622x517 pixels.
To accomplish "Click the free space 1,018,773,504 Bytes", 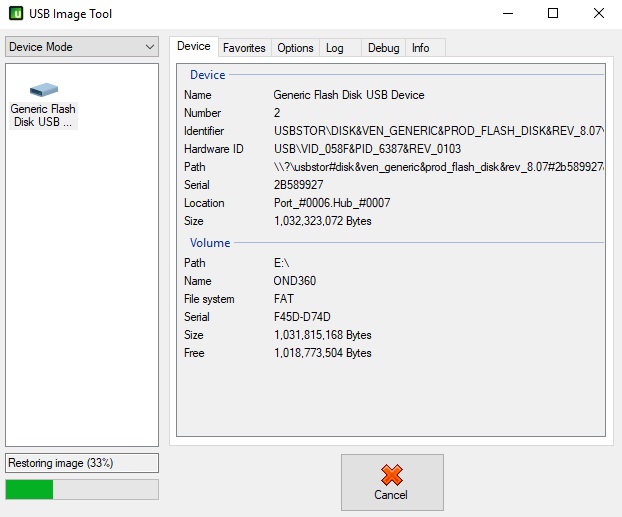I will (x=323, y=353).
